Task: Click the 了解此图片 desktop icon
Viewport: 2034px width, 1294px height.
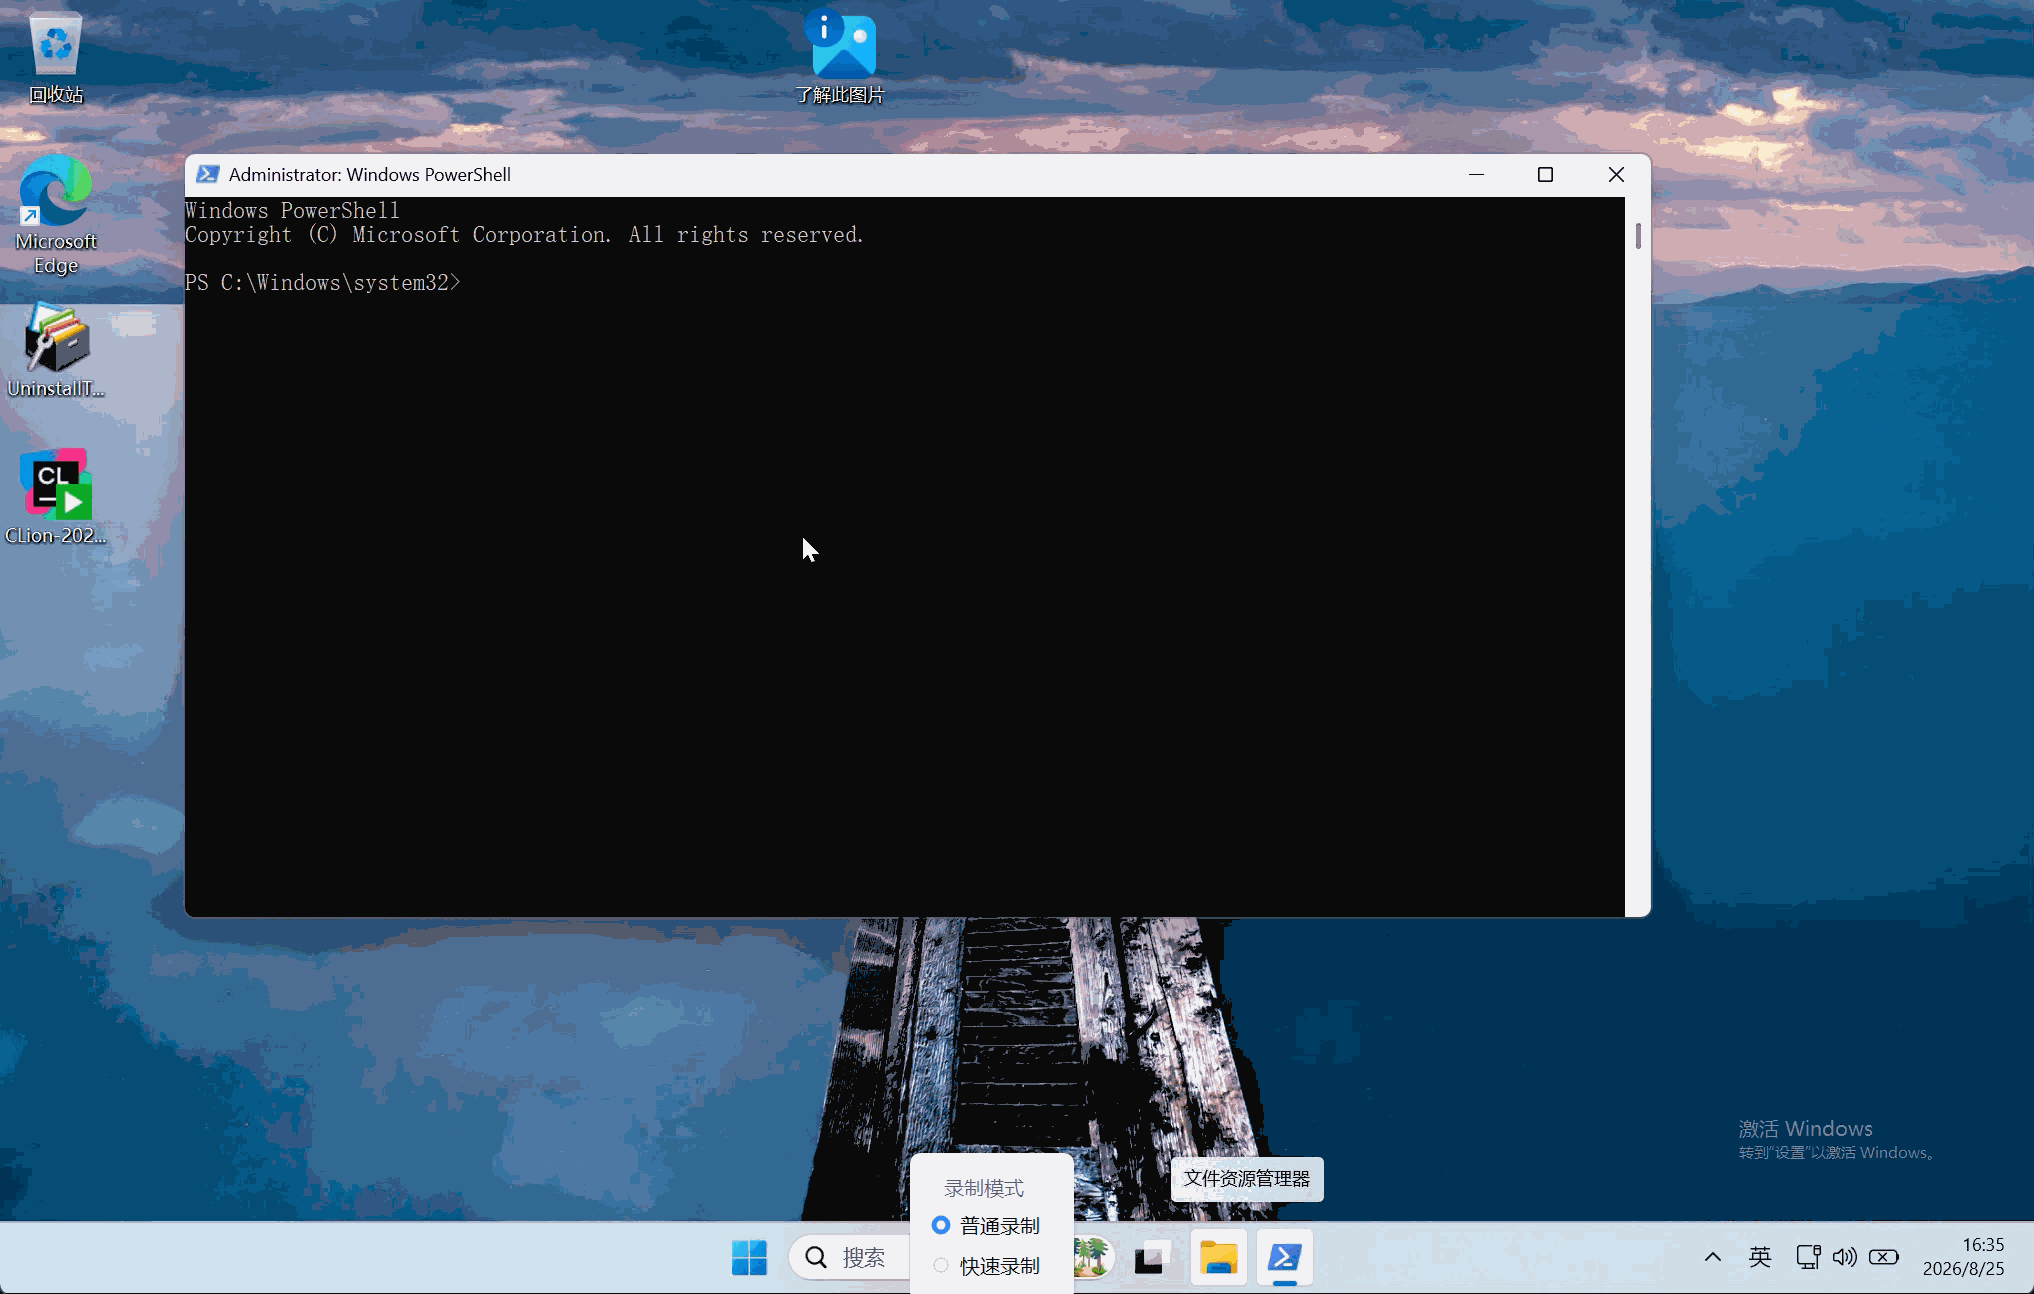Action: click(840, 57)
